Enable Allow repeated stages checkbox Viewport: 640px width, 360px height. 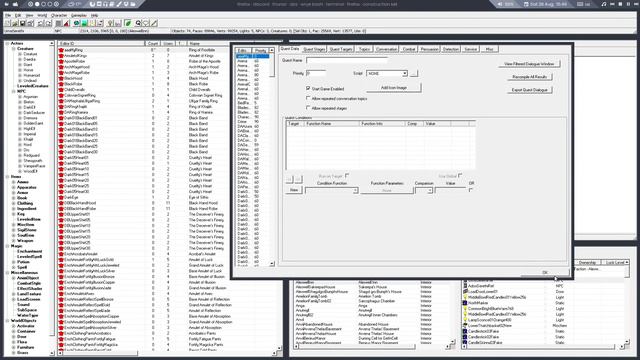coord(308,108)
